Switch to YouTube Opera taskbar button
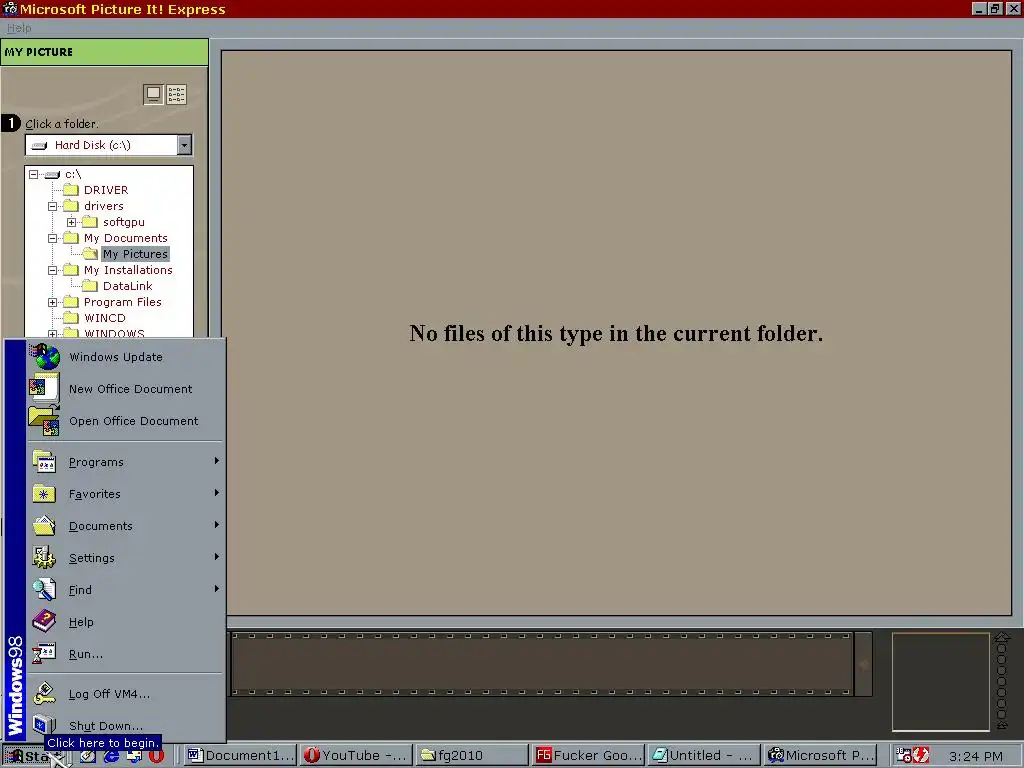 pos(357,756)
